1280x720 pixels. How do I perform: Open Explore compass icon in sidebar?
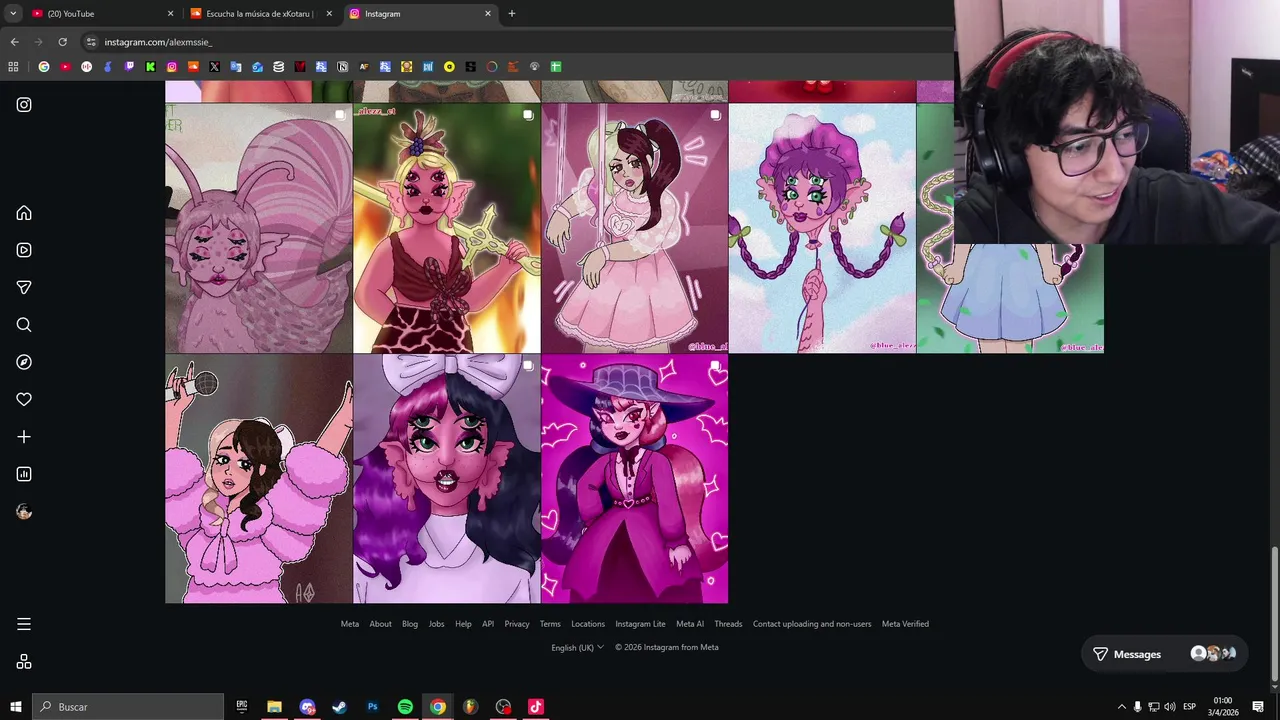(24, 362)
